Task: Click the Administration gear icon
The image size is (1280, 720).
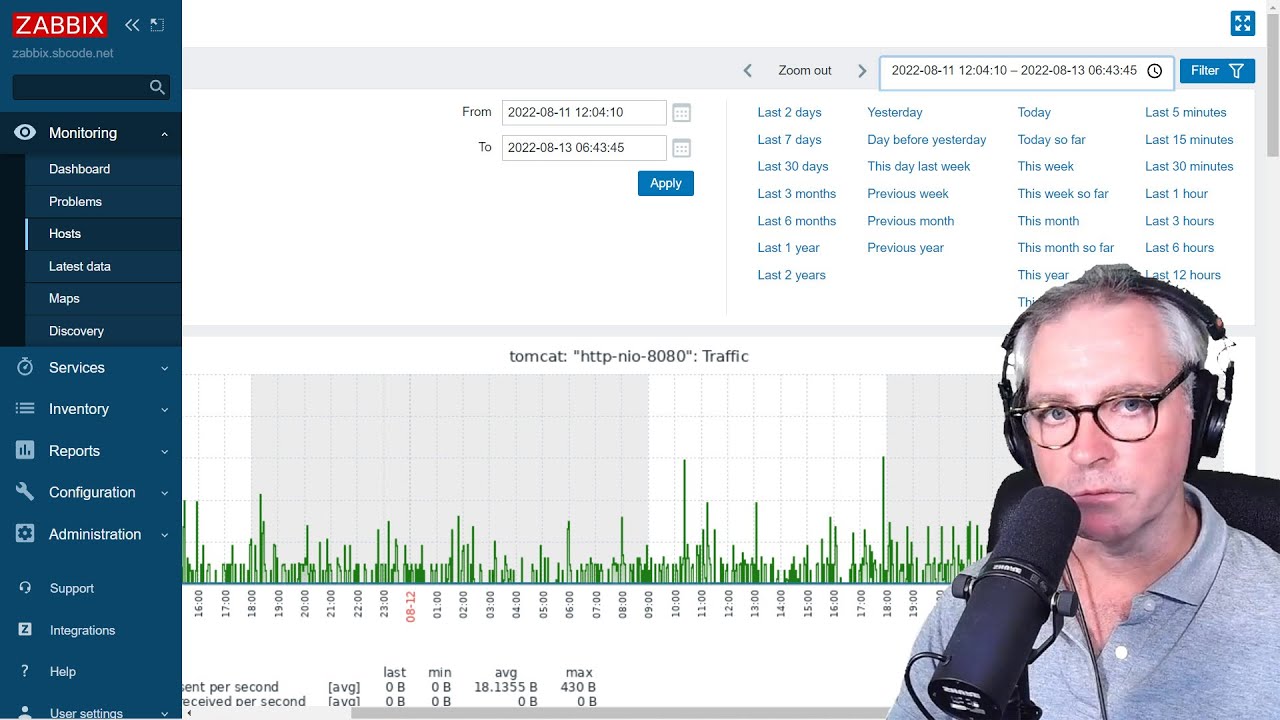Action: tap(25, 534)
